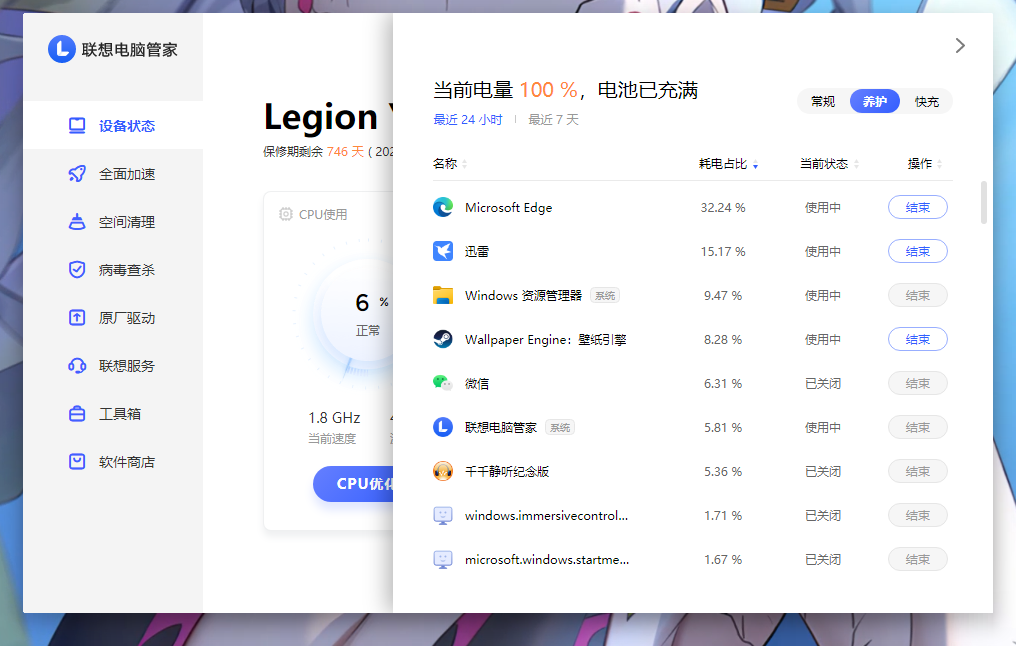Open 设备状态 in the sidebar

pyautogui.click(x=113, y=126)
